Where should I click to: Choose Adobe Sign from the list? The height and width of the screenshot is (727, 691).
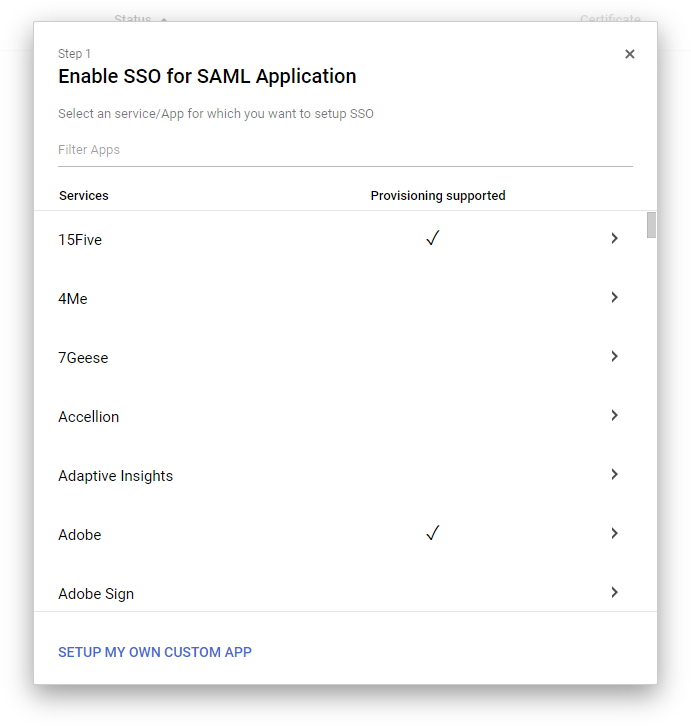(96, 594)
